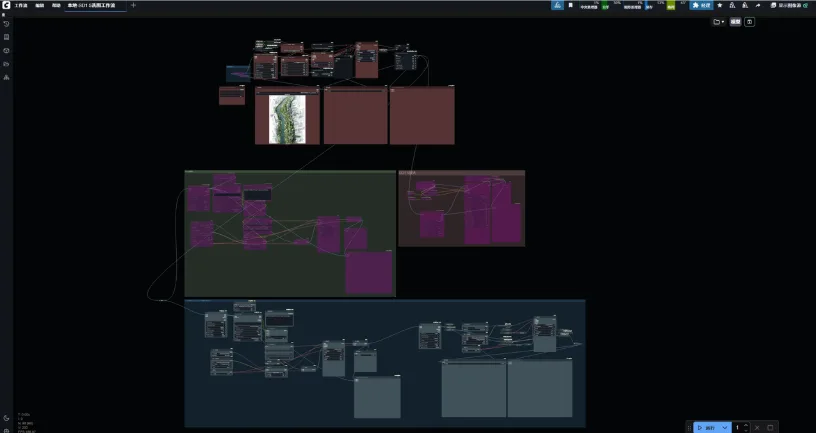Click the star favorite icon
Screen dimensions: 816x433
[720, 5]
